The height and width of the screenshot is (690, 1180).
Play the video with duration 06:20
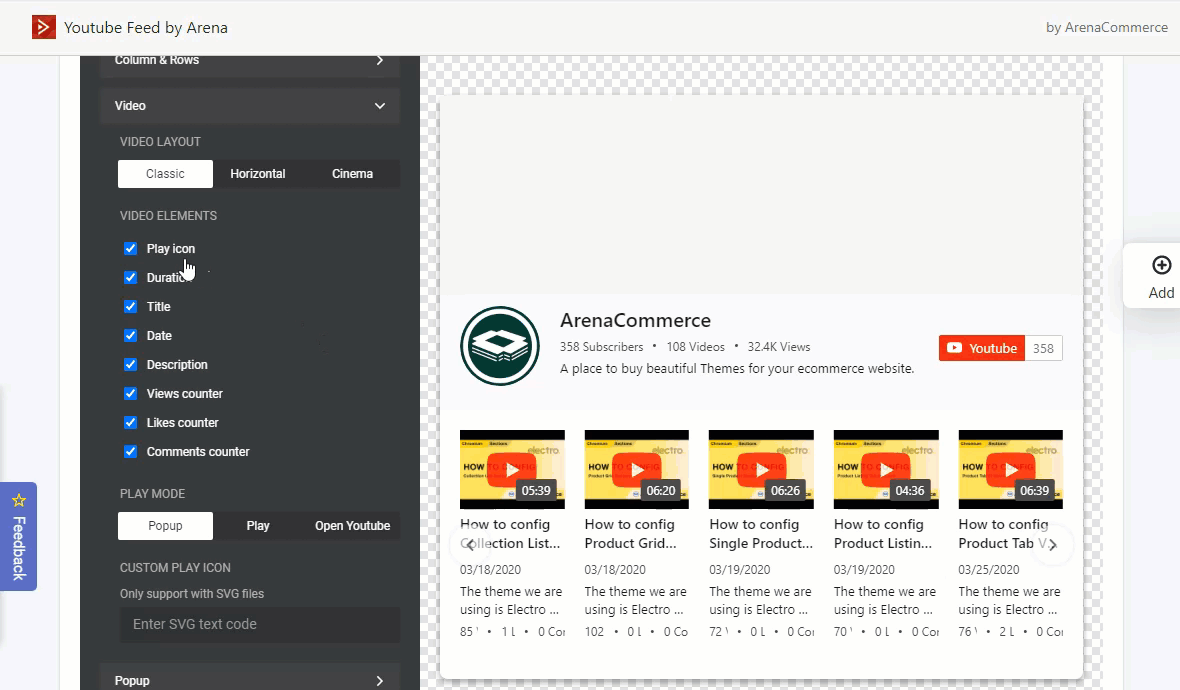pos(637,470)
